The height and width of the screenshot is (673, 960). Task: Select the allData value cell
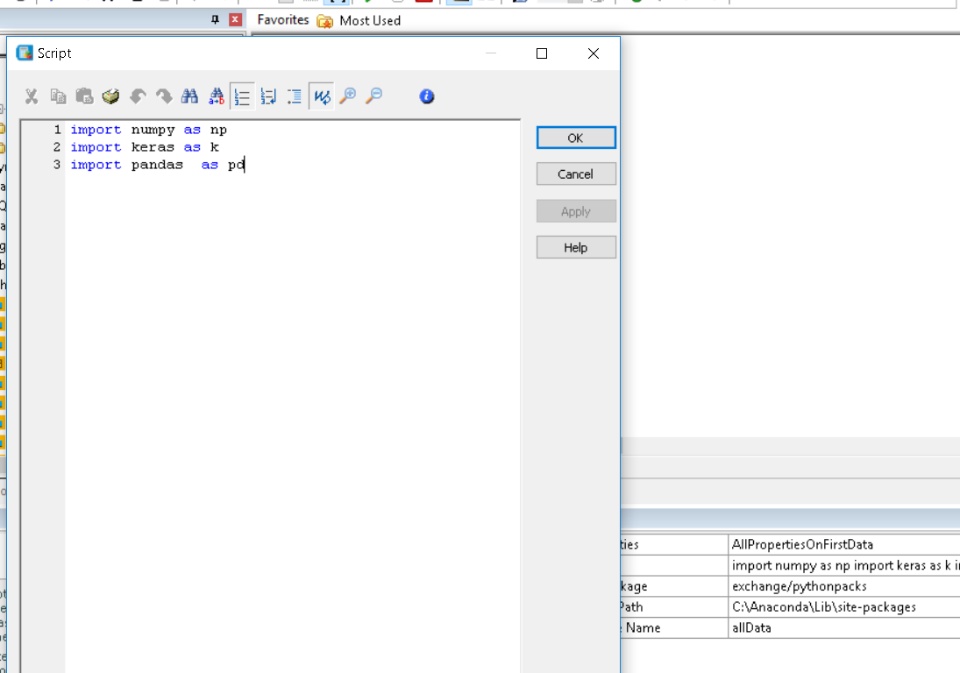(844, 628)
